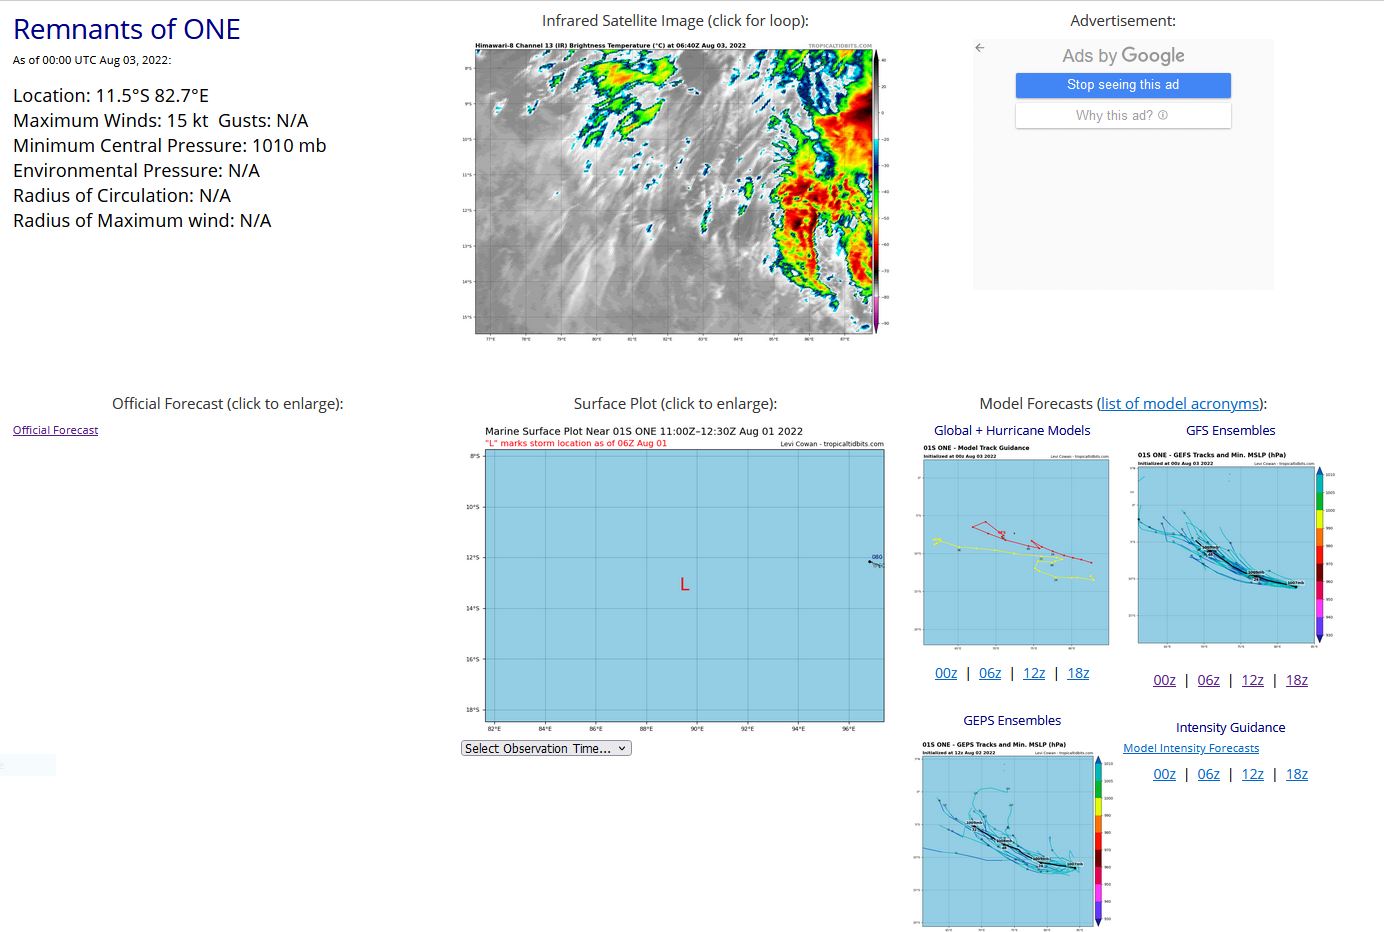Follow the Official Forecast link
1384x932 pixels.
coord(55,430)
